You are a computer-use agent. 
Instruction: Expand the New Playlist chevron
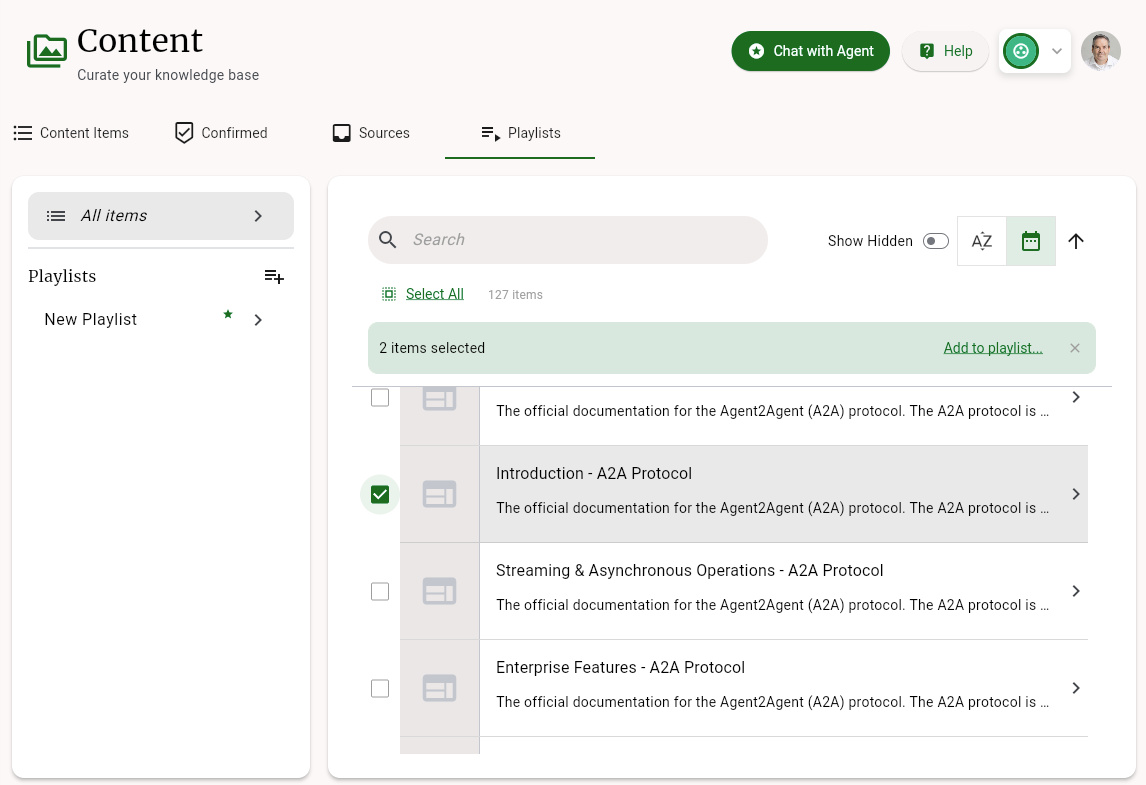(258, 320)
